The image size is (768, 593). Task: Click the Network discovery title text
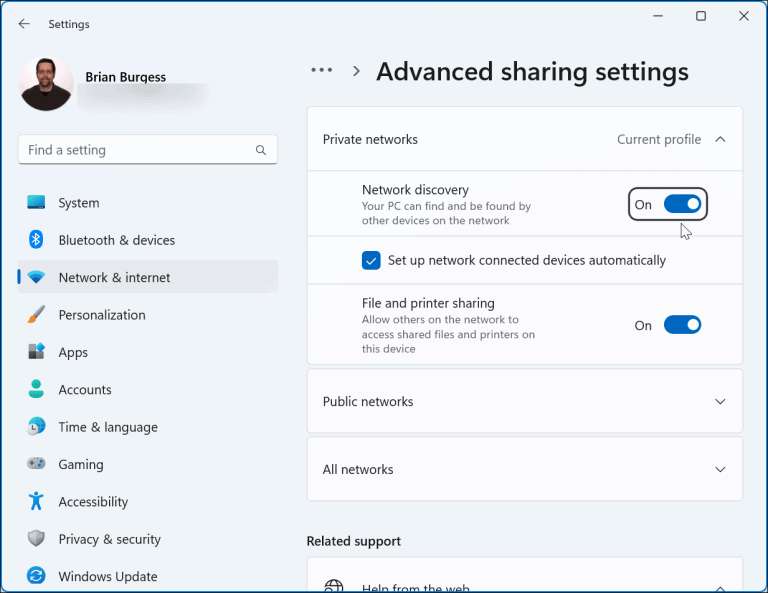pos(415,190)
